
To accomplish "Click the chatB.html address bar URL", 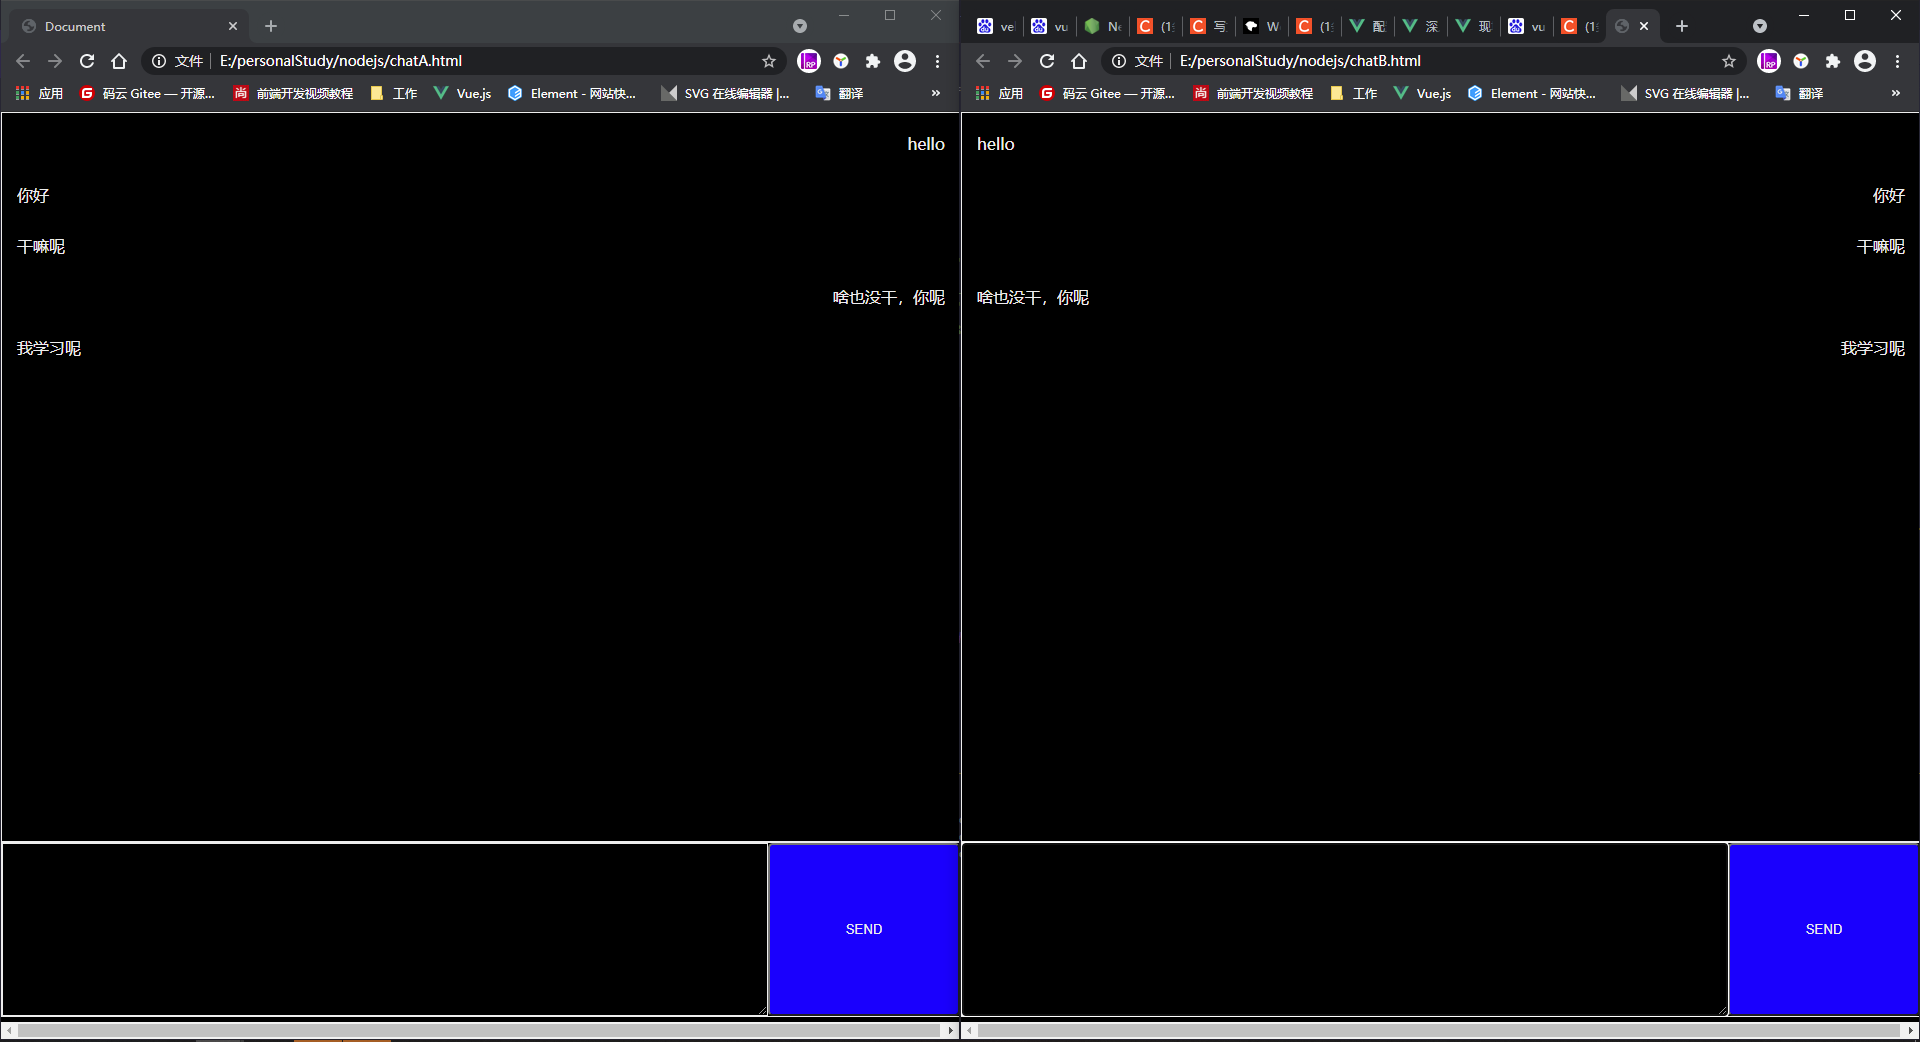I will [1301, 61].
